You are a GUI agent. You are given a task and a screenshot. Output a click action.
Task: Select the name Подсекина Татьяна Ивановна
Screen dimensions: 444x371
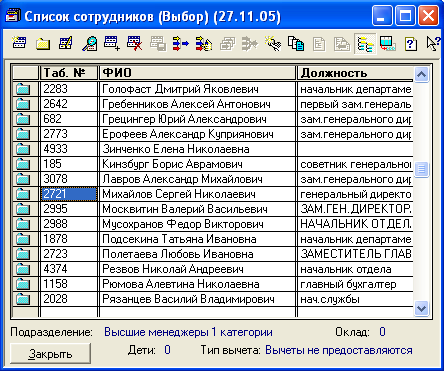click(179, 239)
